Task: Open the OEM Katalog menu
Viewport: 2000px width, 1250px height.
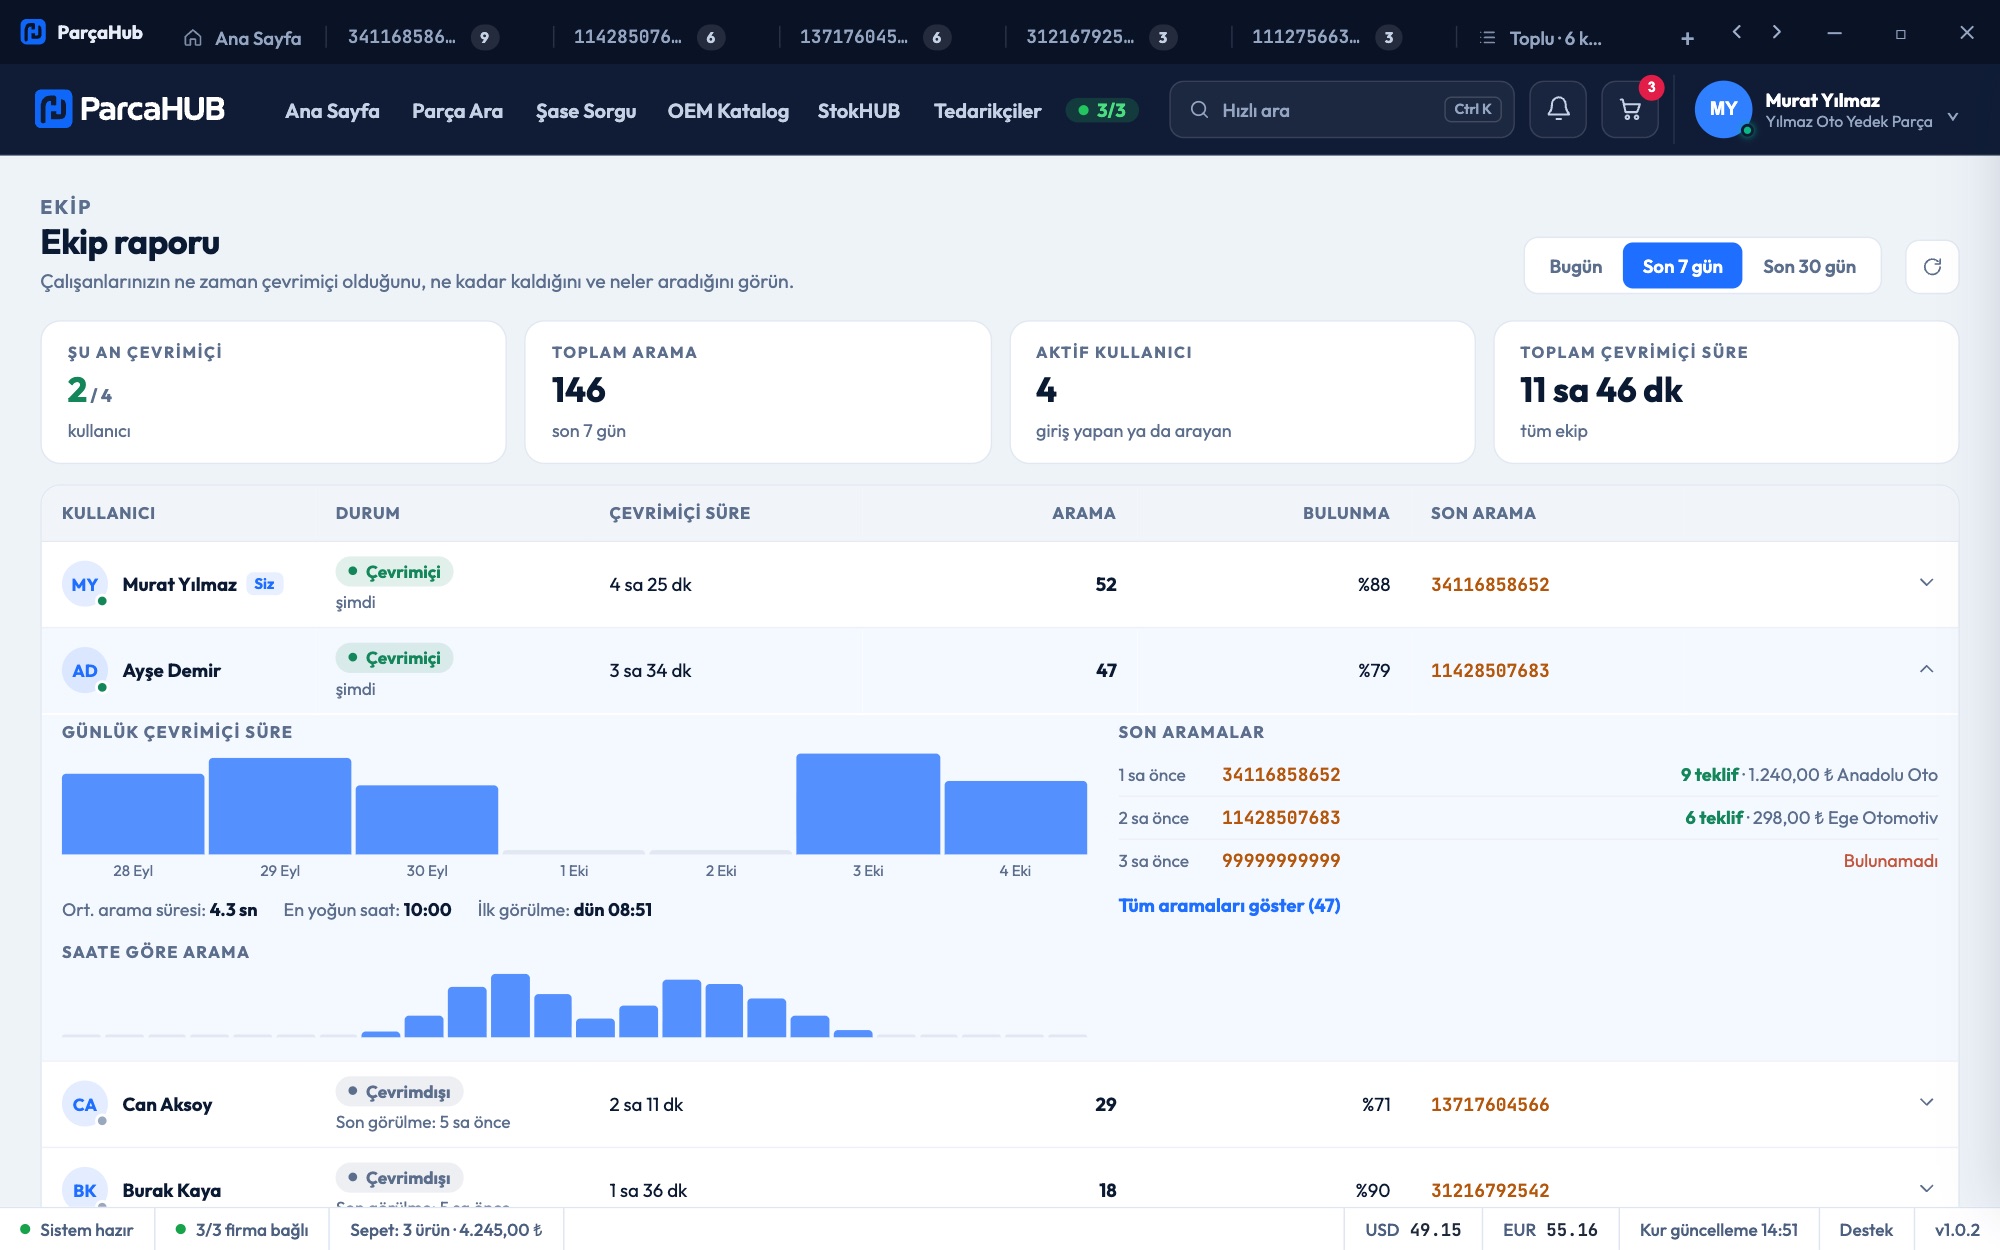Action: 728,111
